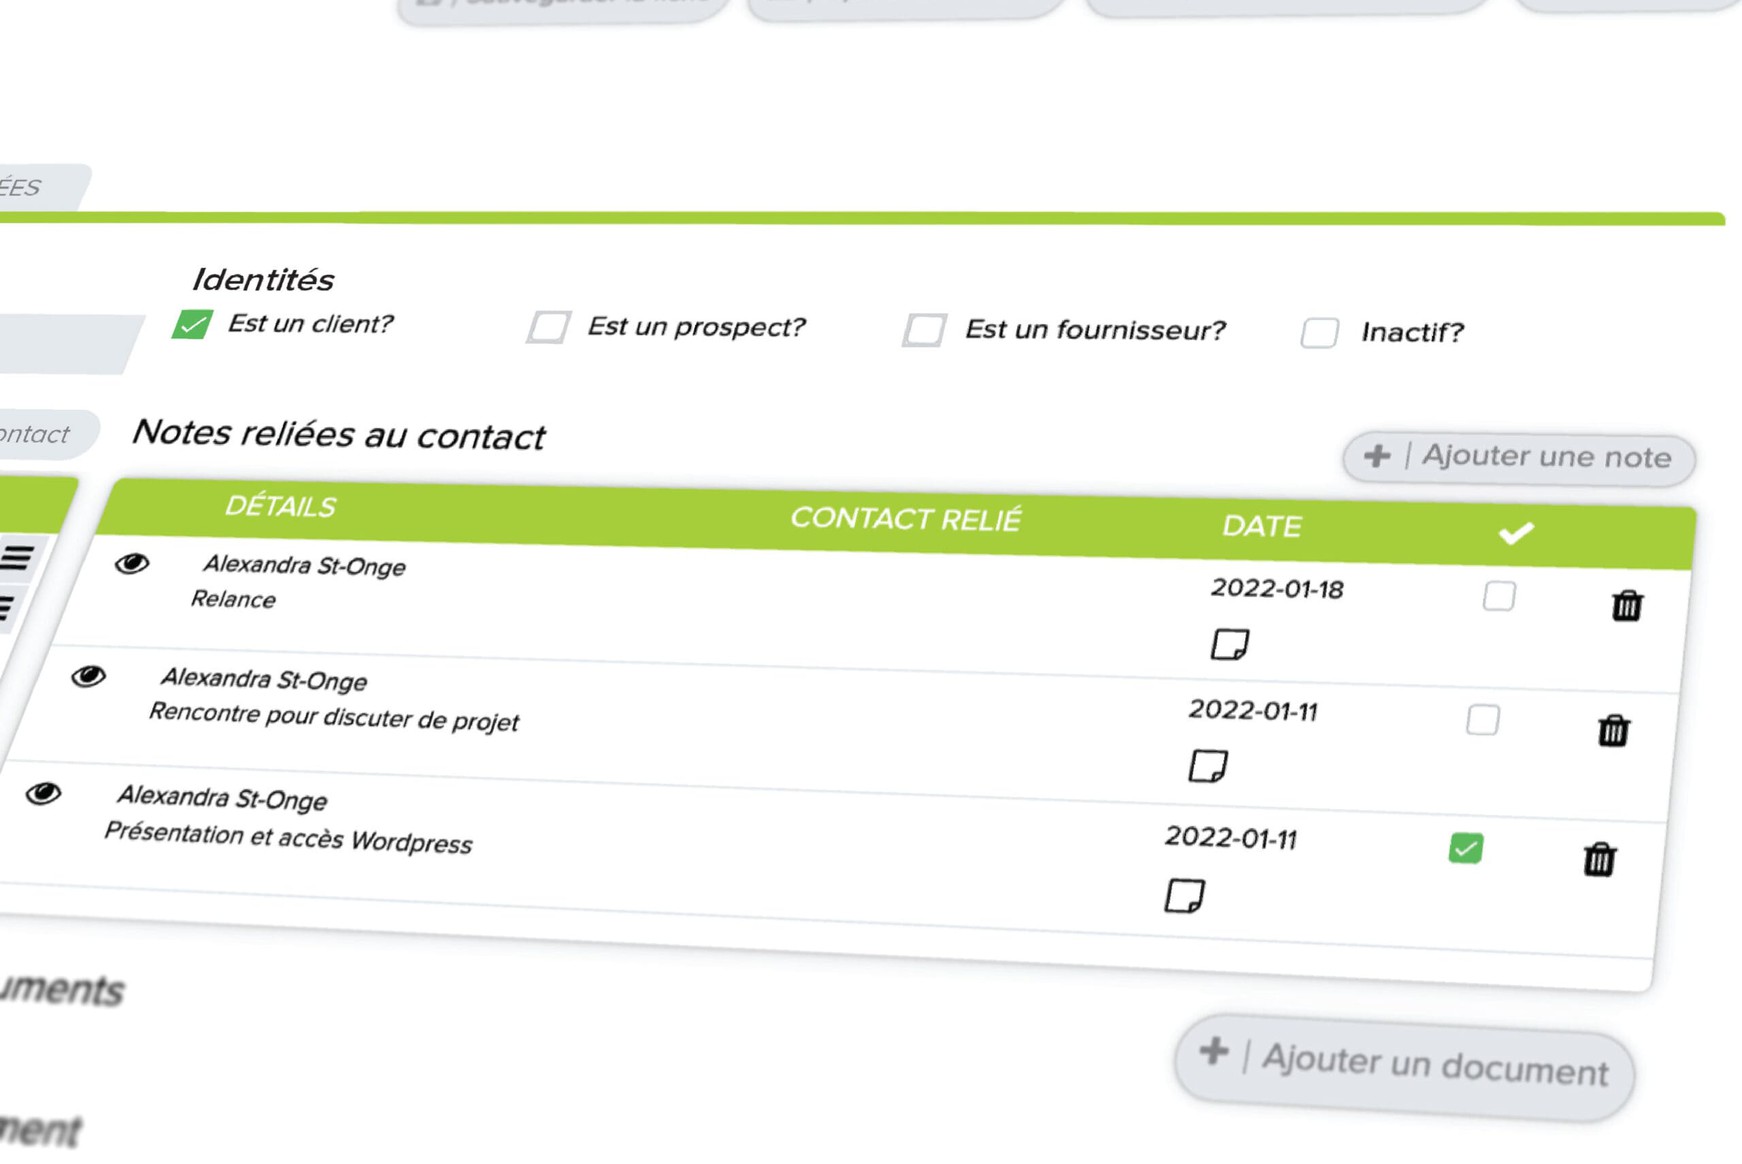
Task: Sort notes by the DATE column header
Action: tap(1261, 526)
